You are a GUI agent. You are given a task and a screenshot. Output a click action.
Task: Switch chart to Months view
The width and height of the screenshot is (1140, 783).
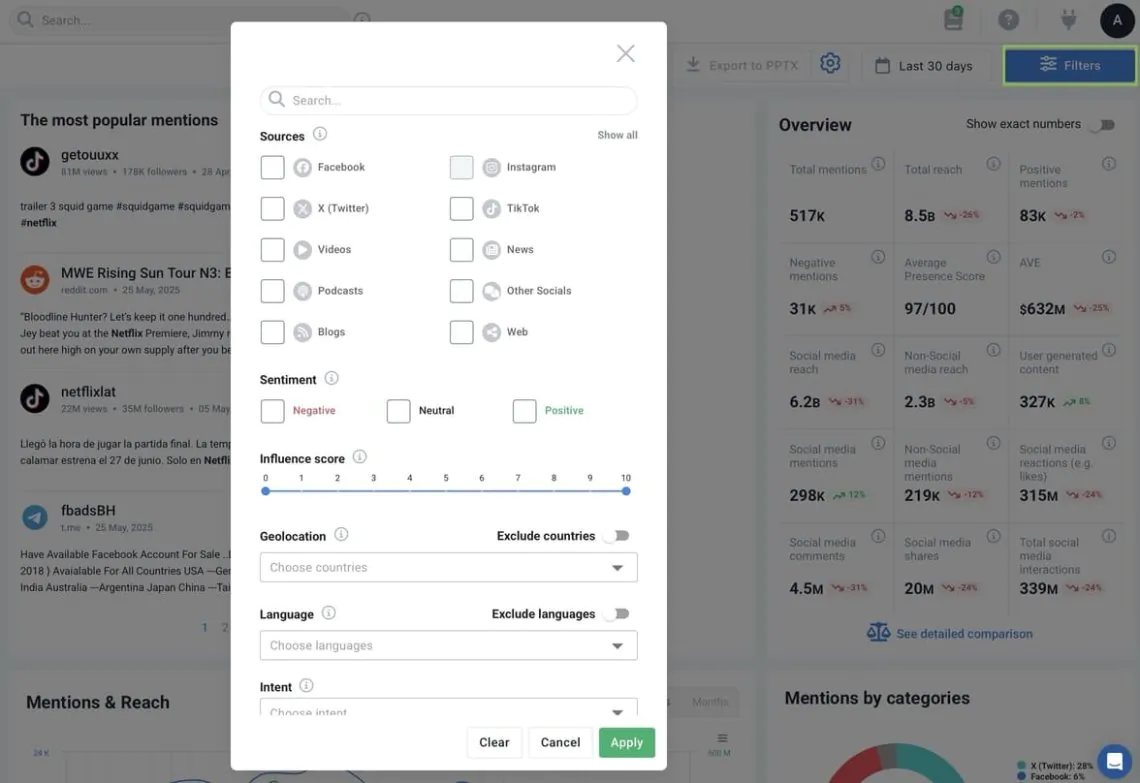tap(710, 702)
